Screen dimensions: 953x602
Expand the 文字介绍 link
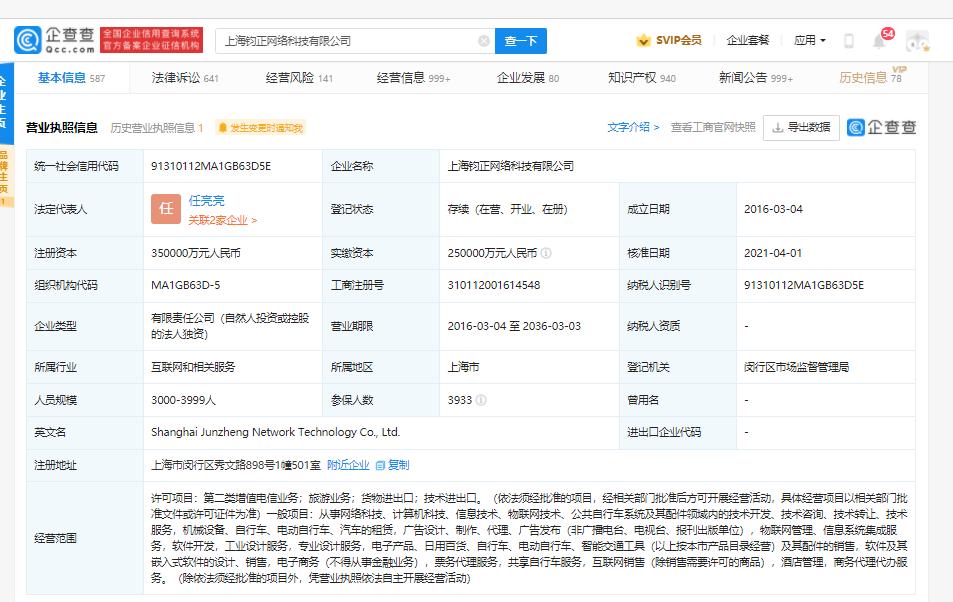click(633, 127)
